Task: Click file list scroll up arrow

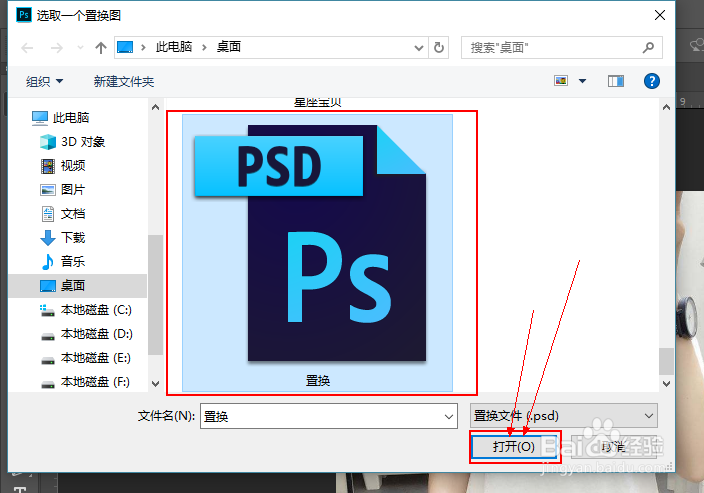Action: tap(666, 107)
